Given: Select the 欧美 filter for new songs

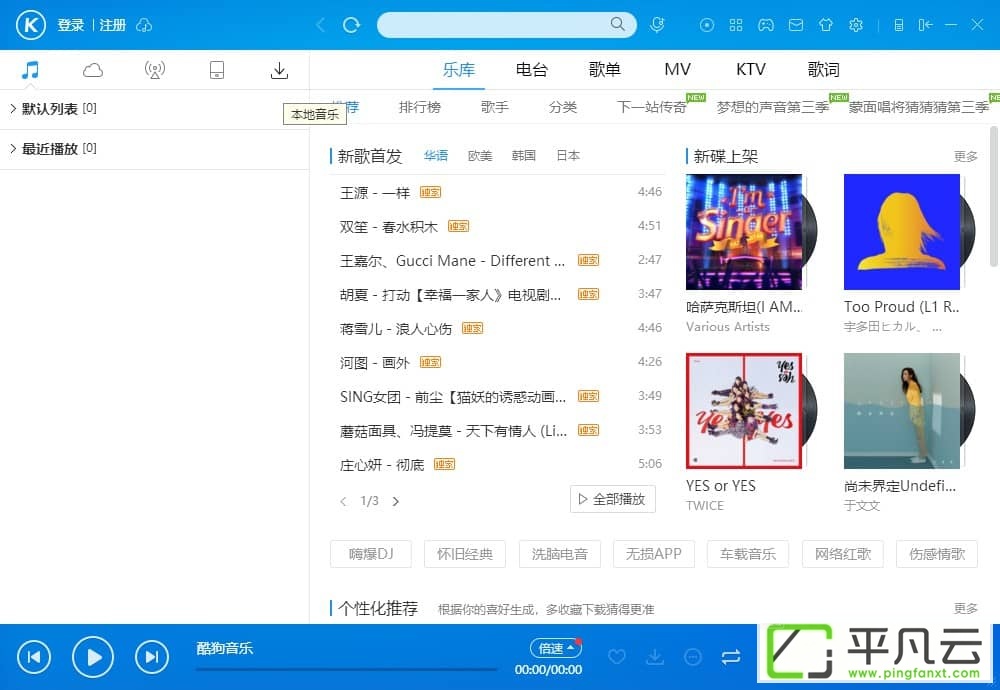Looking at the screenshot, I should (480, 156).
